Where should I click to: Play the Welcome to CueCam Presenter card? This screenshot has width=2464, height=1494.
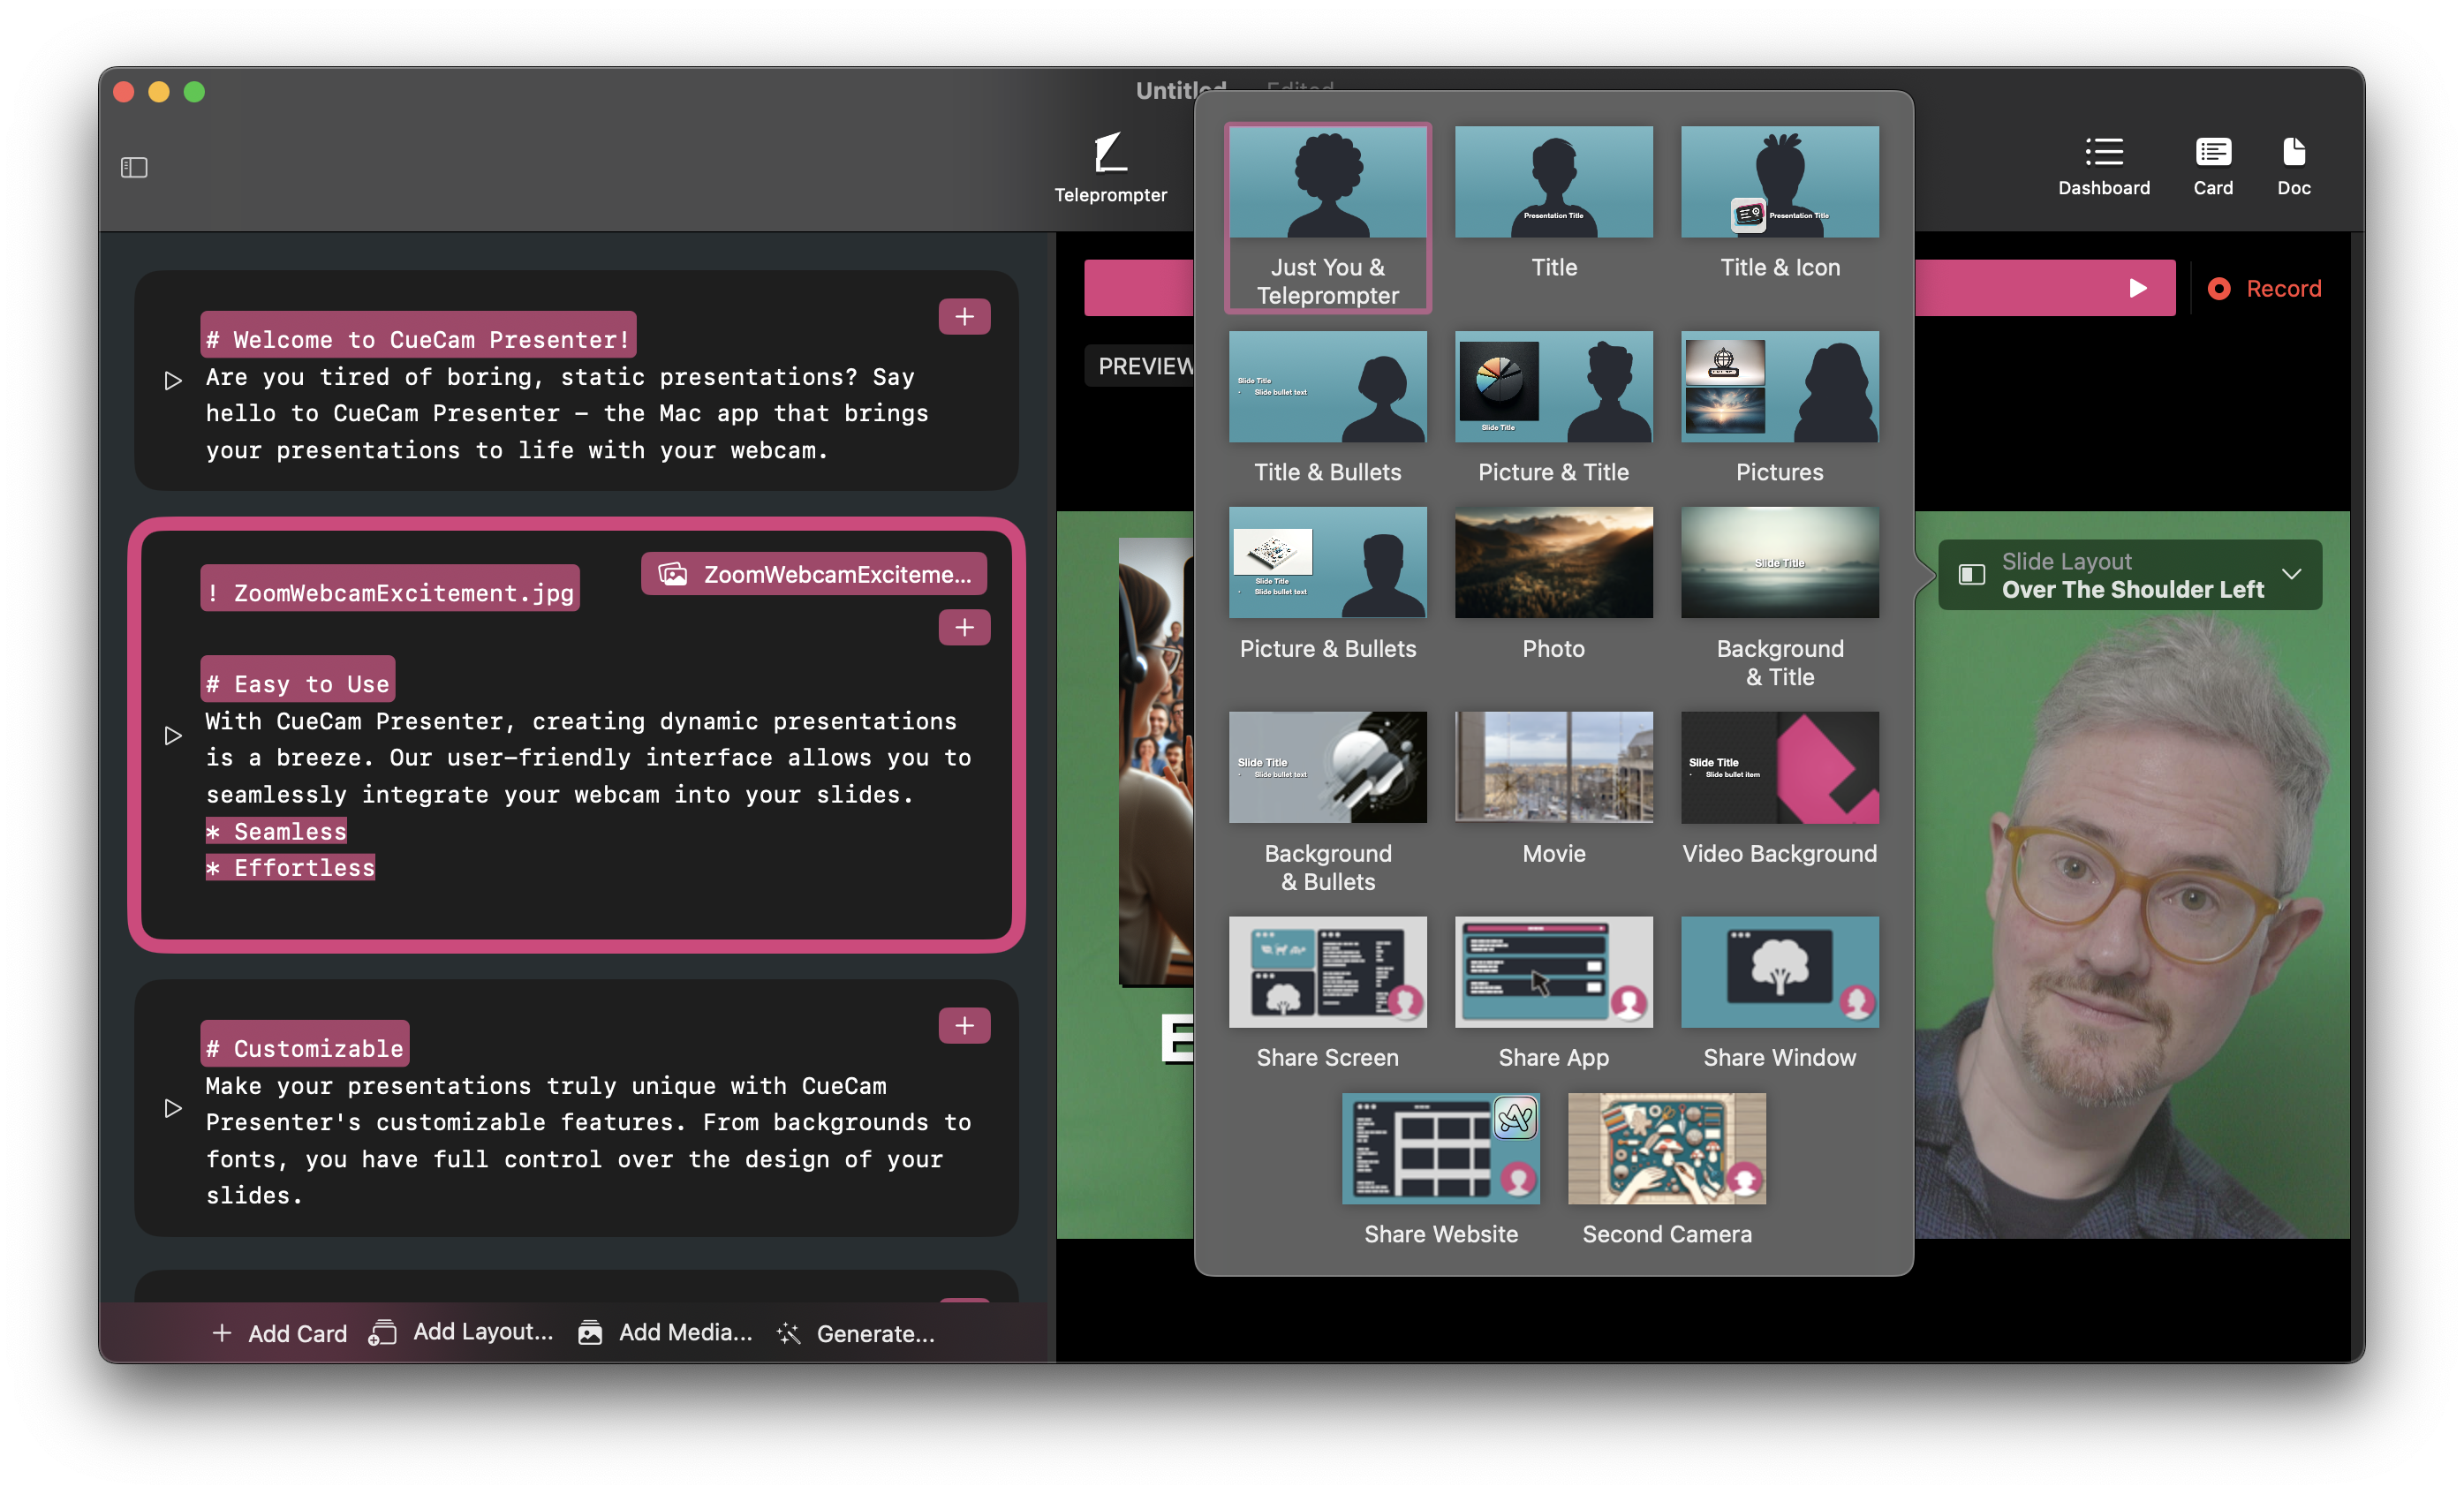[173, 380]
